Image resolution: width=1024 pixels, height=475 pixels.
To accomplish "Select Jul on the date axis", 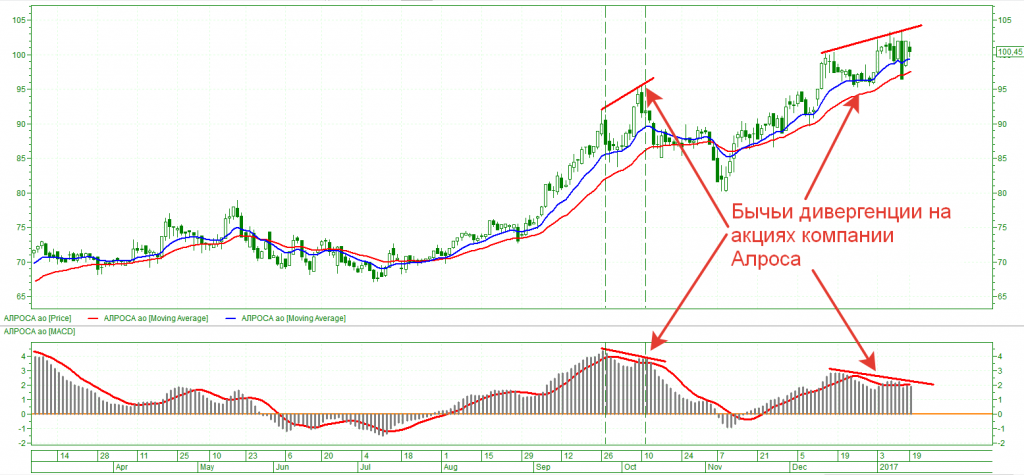I will click(365, 466).
